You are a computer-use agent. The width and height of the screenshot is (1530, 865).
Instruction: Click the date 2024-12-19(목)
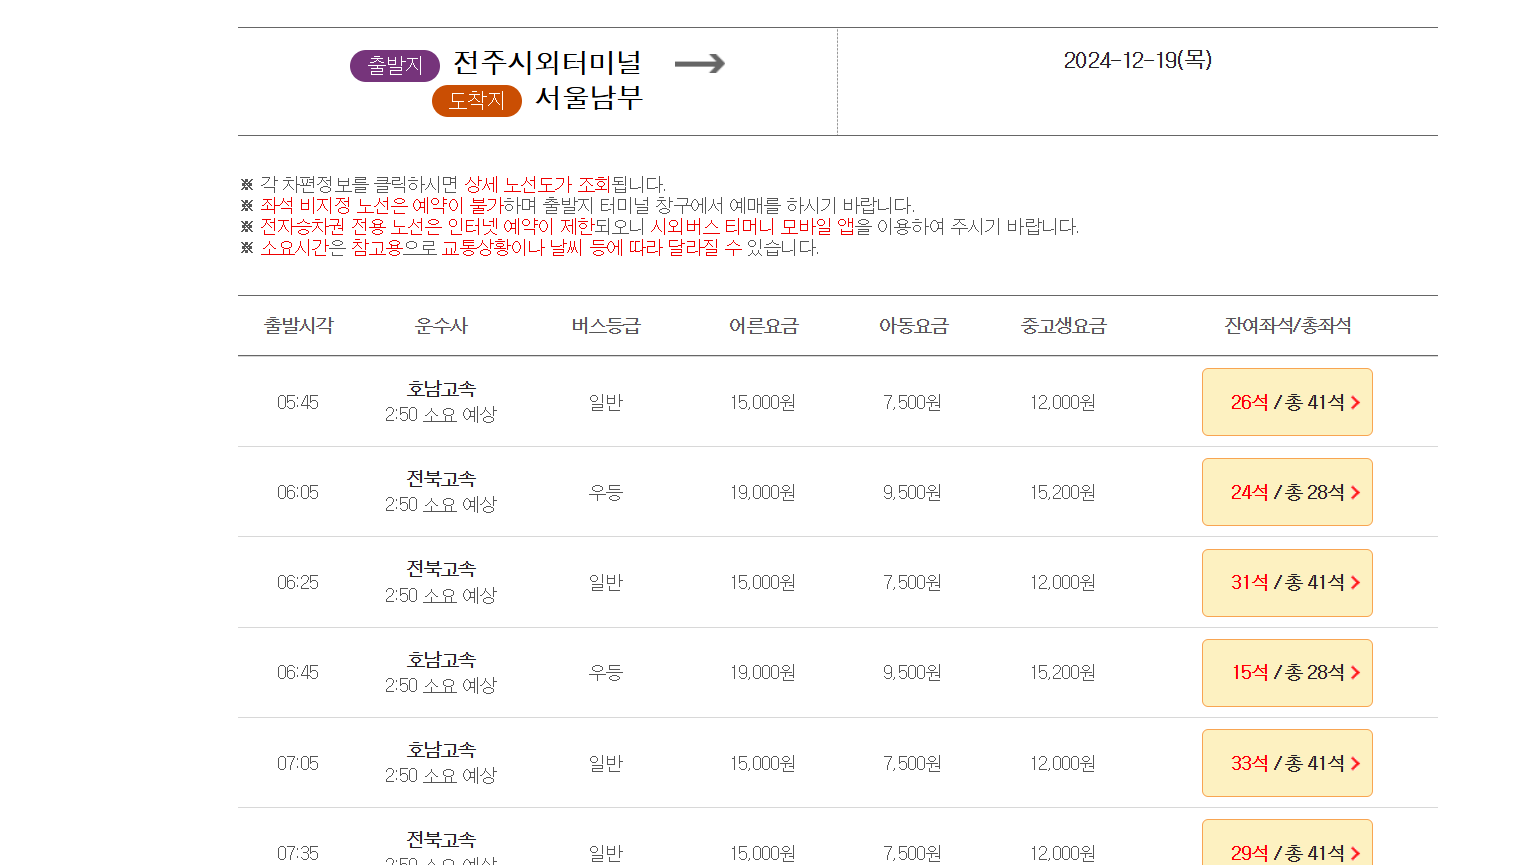(1138, 60)
